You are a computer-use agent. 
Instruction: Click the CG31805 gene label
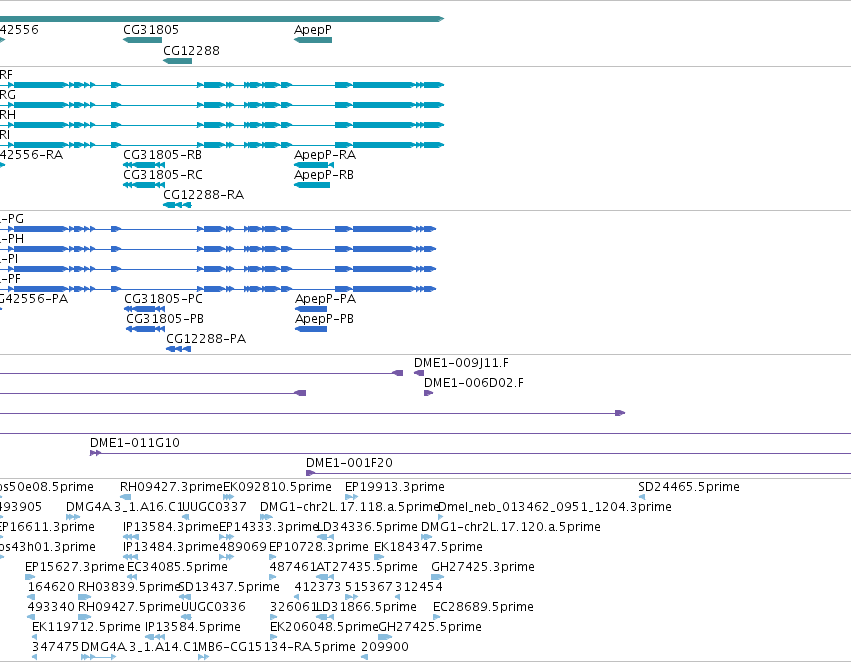(x=151, y=29)
